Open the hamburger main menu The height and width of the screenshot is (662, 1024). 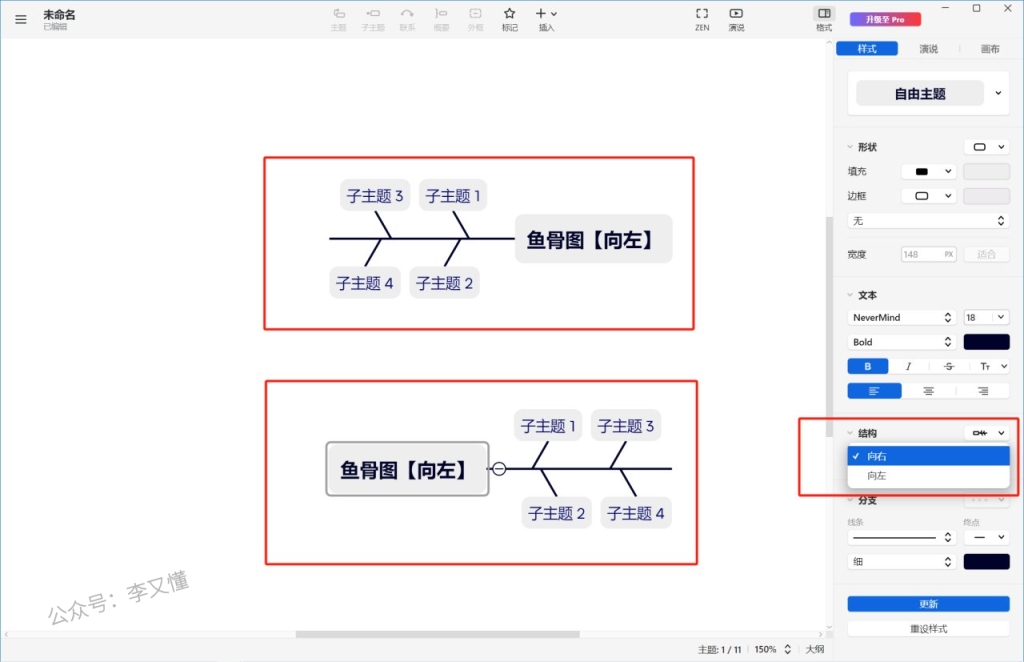pyautogui.click(x=21, y=19)
